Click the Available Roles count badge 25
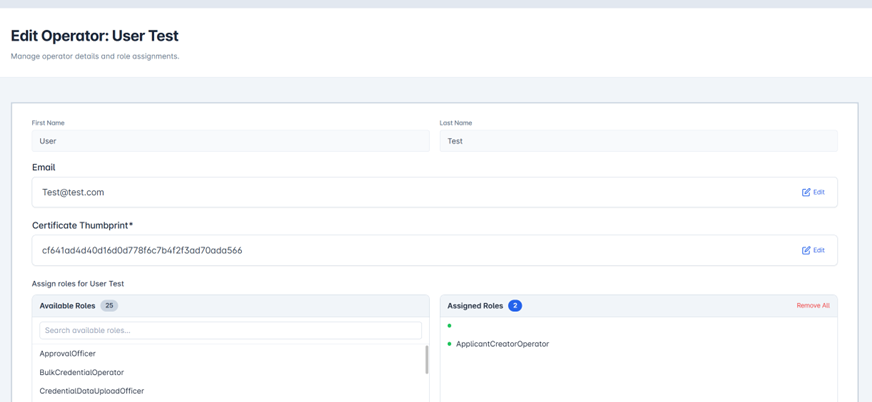 109,306
